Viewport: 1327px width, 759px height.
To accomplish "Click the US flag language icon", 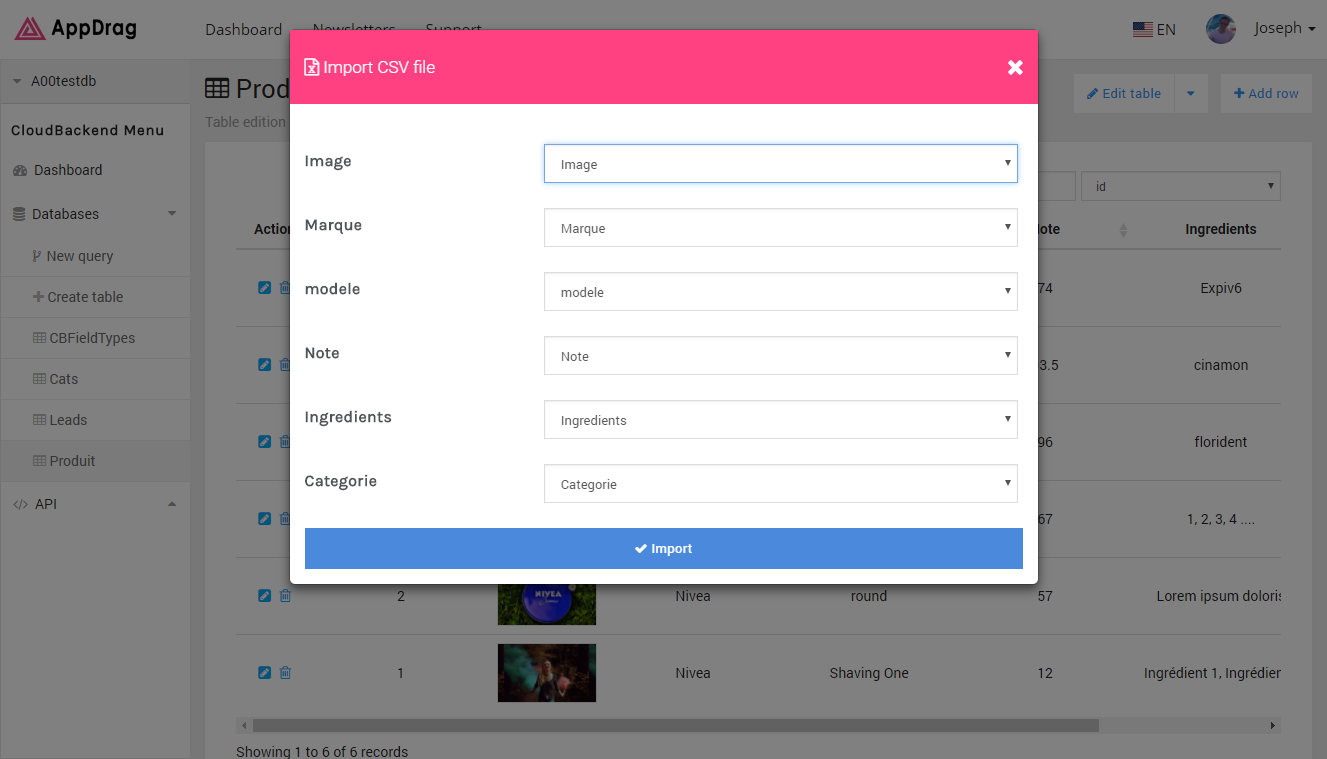I will click(1142, 30).
